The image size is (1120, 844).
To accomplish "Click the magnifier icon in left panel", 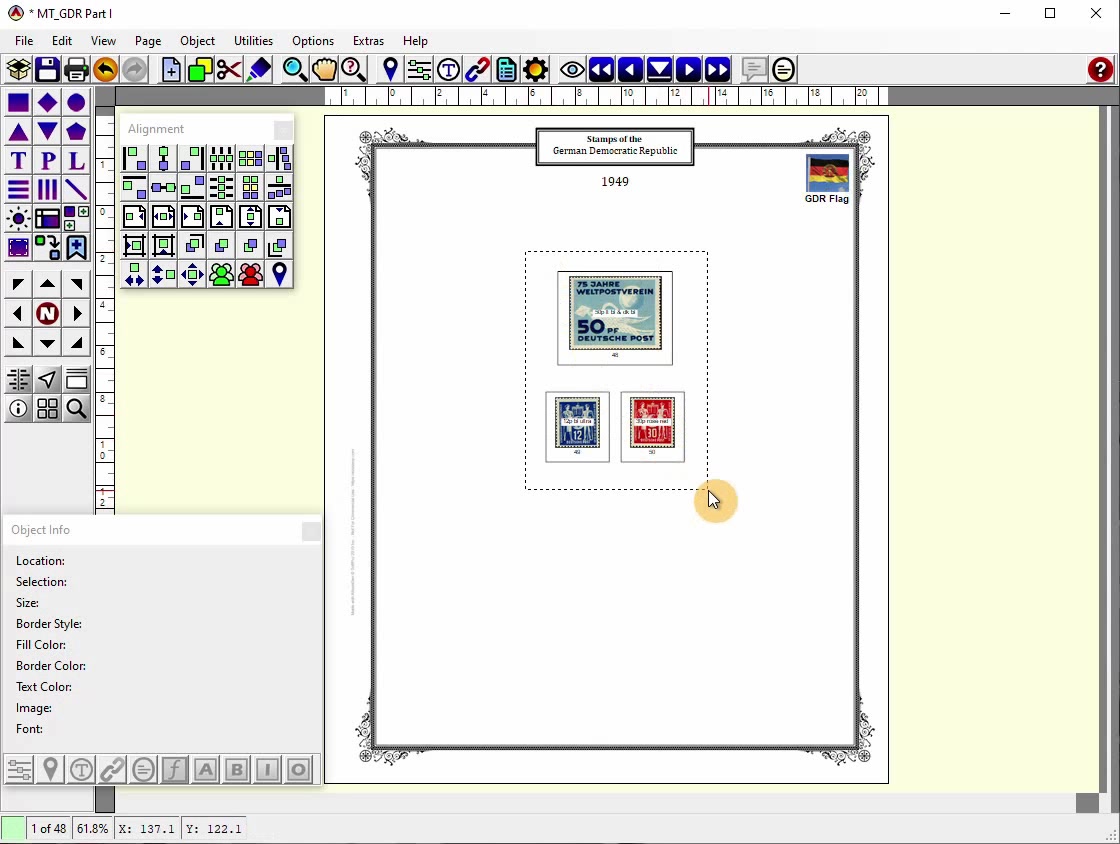I will pos(76,408).
